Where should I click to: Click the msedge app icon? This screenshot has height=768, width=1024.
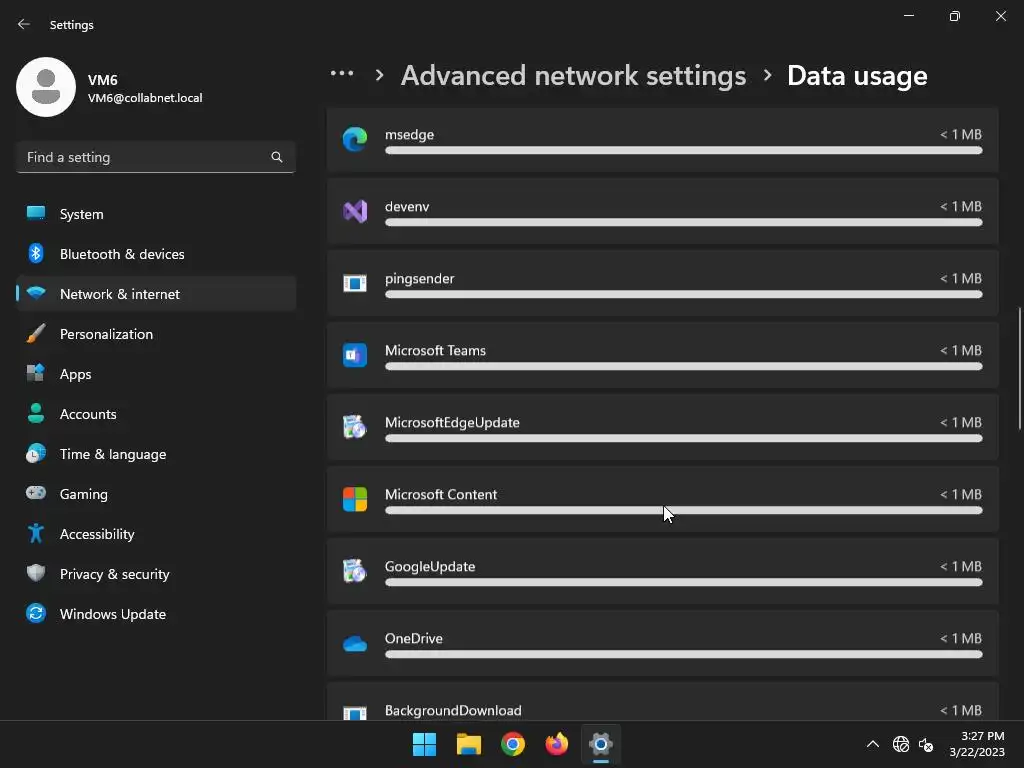click(x=355, y=140)
